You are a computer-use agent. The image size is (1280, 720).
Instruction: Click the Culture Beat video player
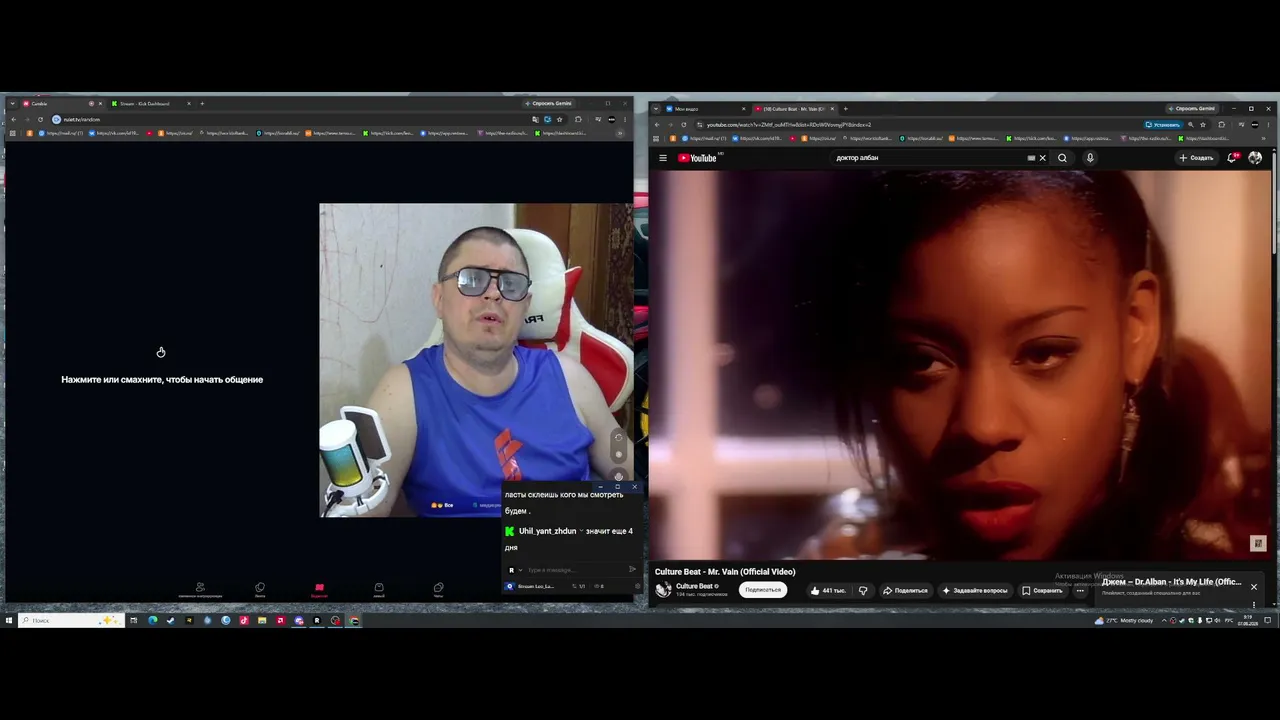[x=960, y=365]
